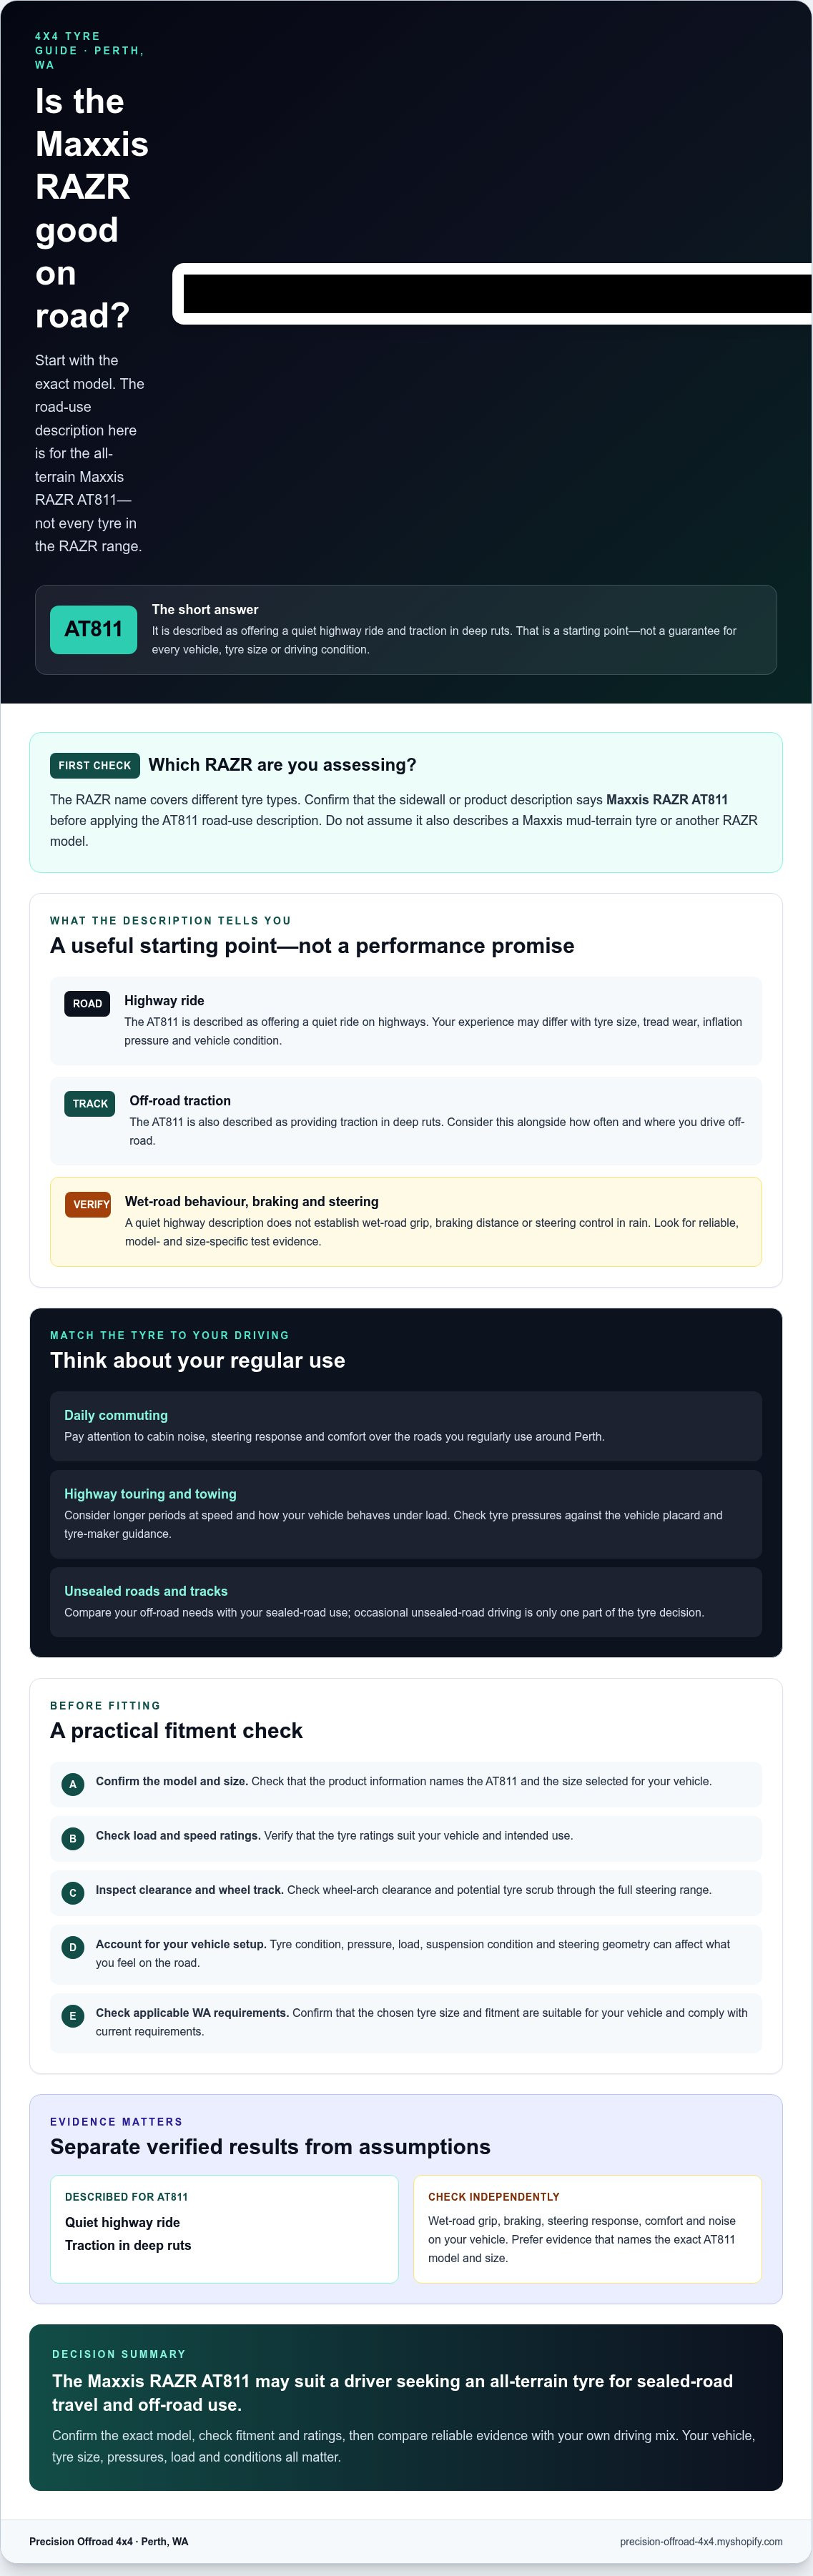
Task: Select step B circle marker
Action: point(73,1838)
